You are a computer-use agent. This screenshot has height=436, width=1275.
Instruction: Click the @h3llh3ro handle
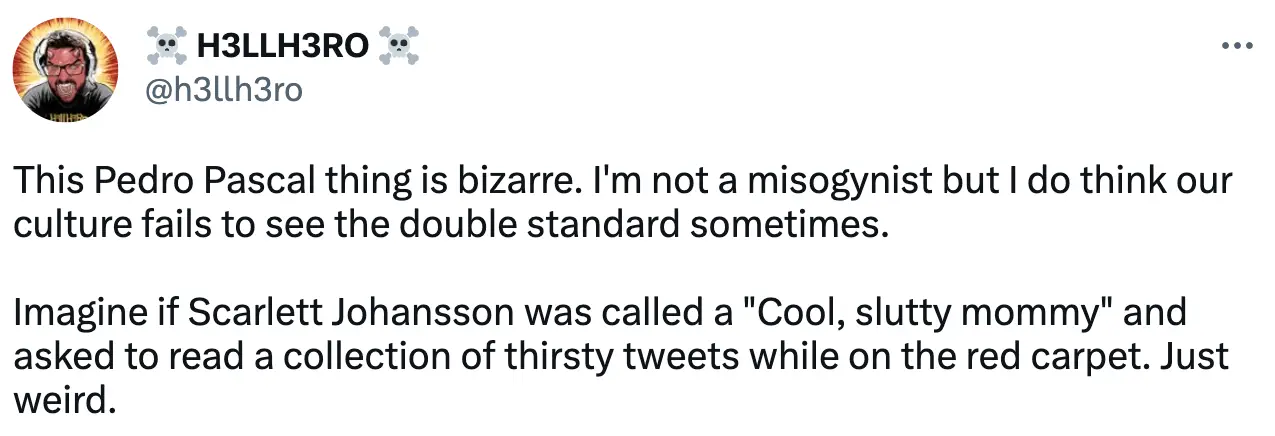click(x=223, y=91)
